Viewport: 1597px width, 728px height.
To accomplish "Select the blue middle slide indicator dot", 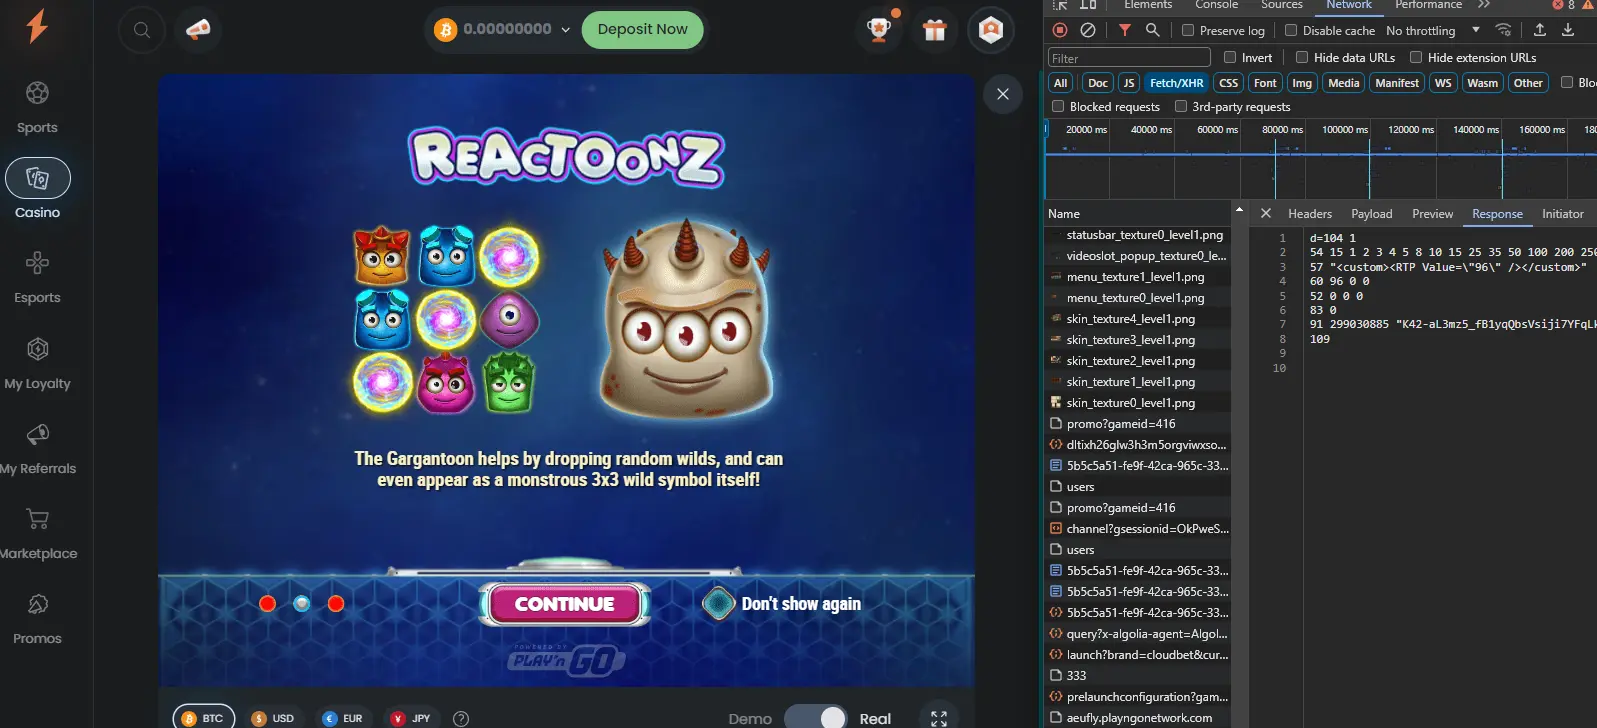I will pyautogui.click(x=302, y=603).
